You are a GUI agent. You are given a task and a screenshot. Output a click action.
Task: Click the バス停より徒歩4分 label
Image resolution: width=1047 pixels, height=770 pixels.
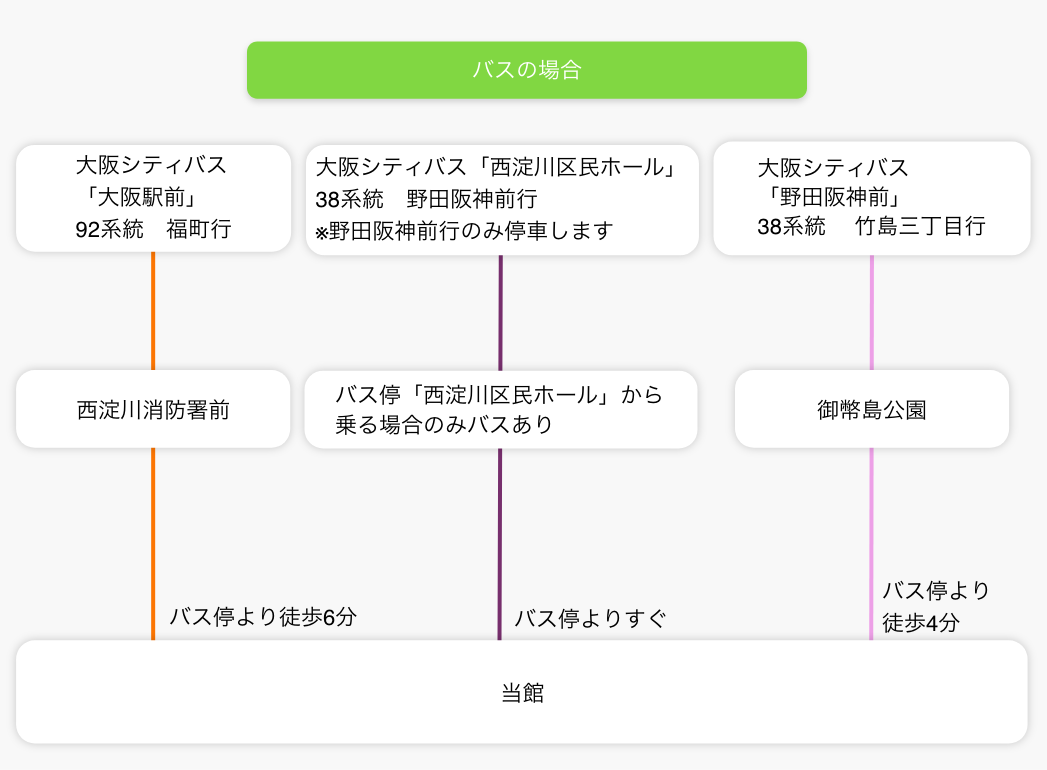click(935, 606)
